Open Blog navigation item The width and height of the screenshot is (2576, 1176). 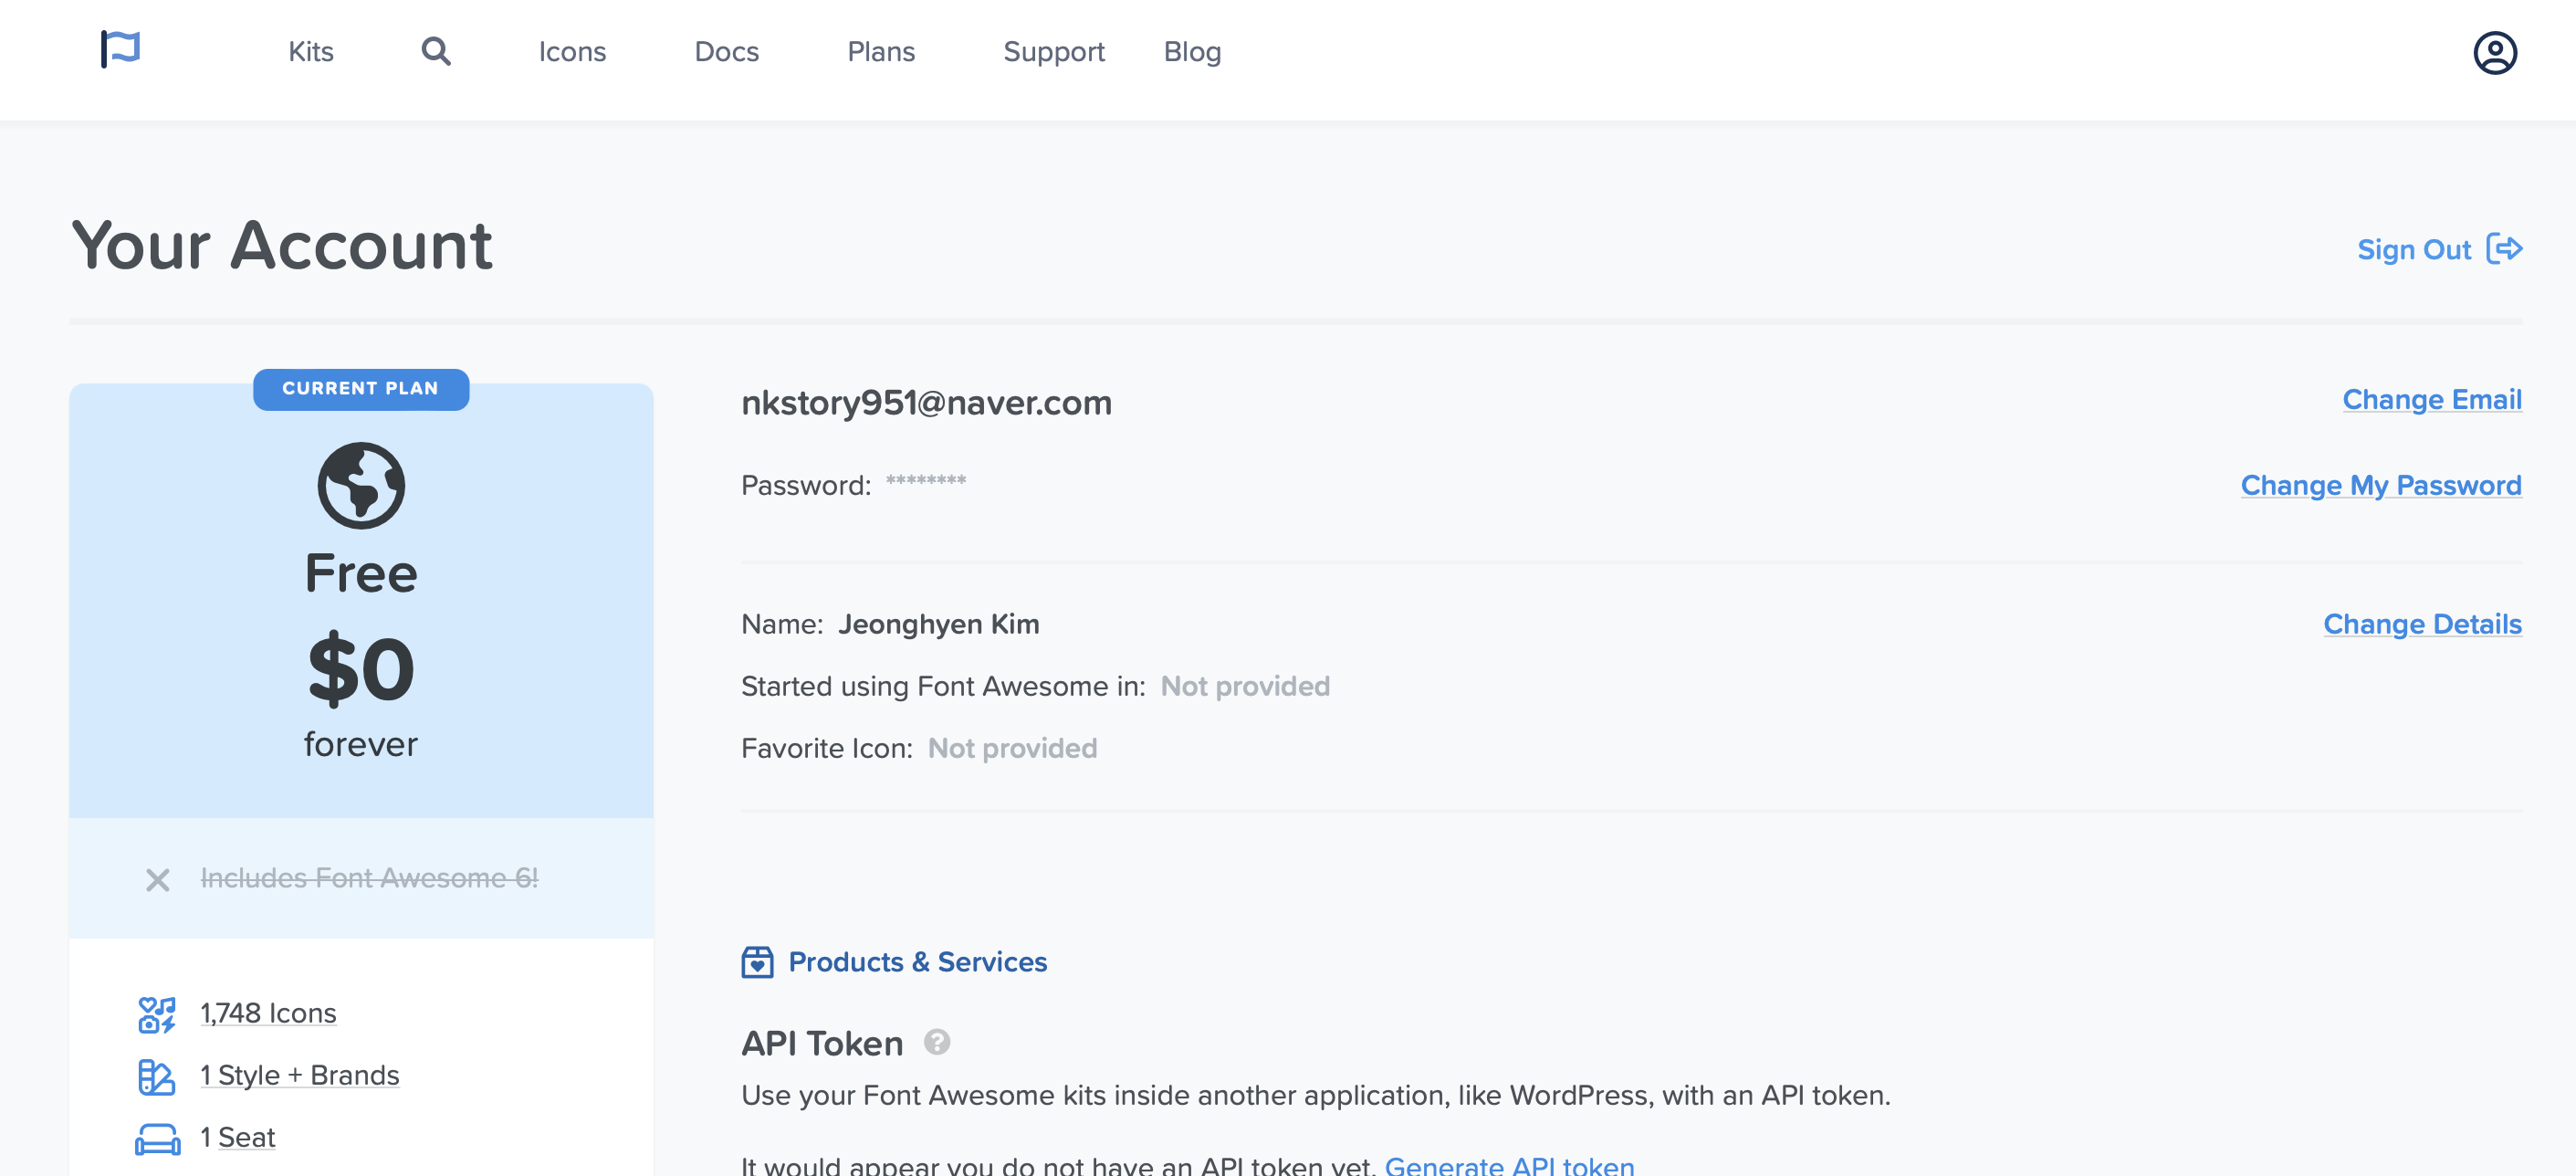tap(1192, 51)
